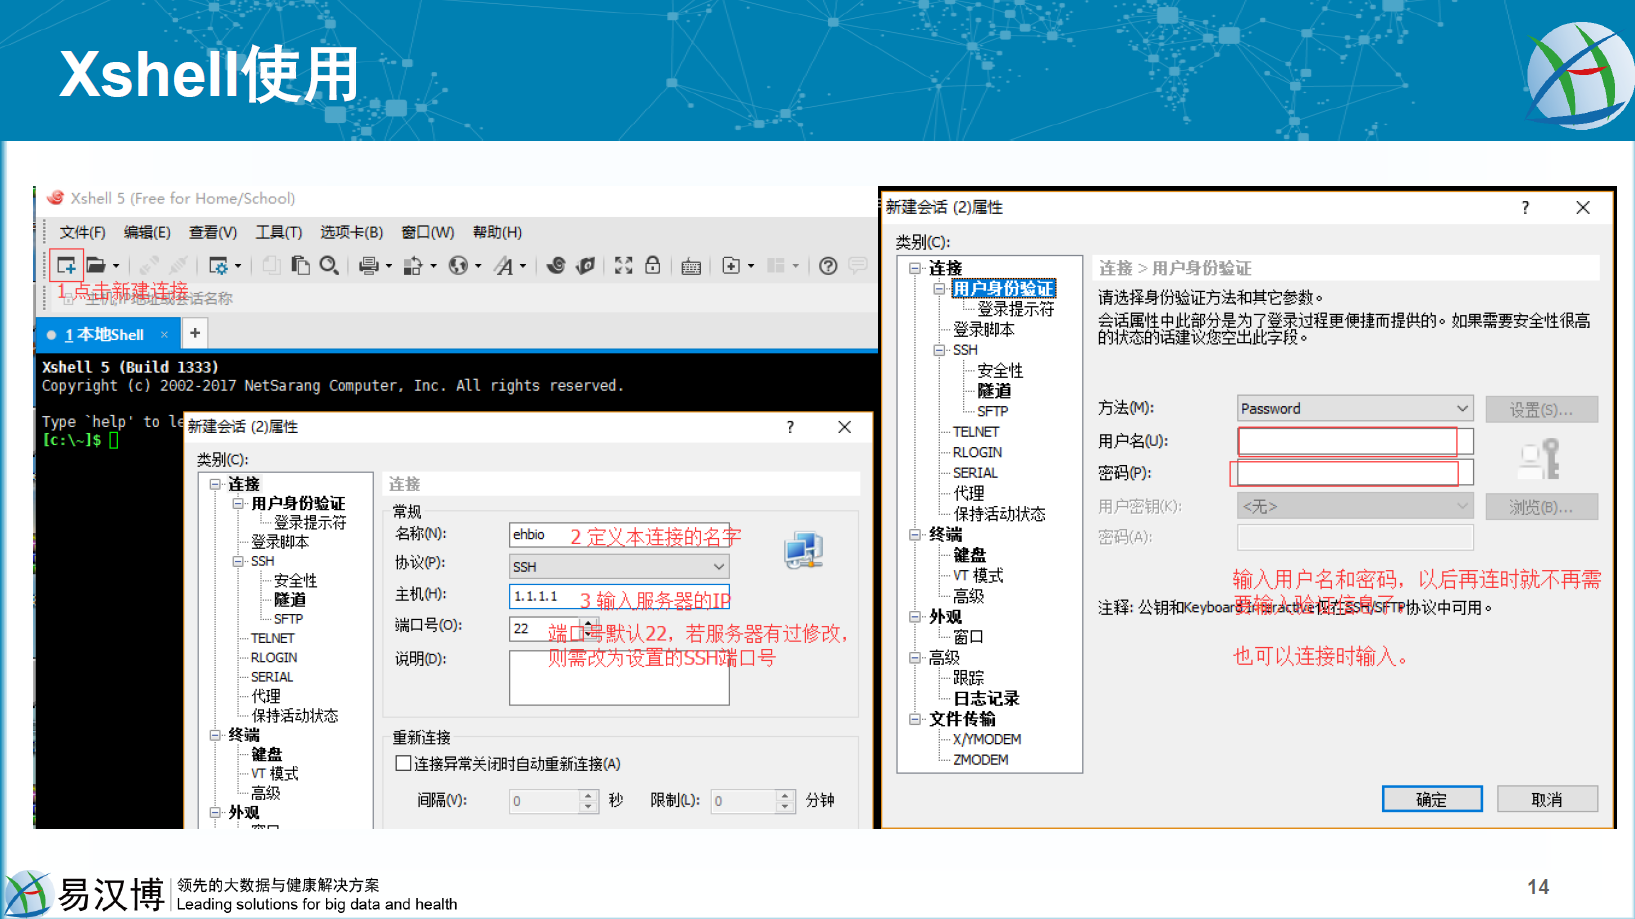1635x919 pixels.
Task: Click the file transfer toolbar icon
Action: tap(412, 265)
